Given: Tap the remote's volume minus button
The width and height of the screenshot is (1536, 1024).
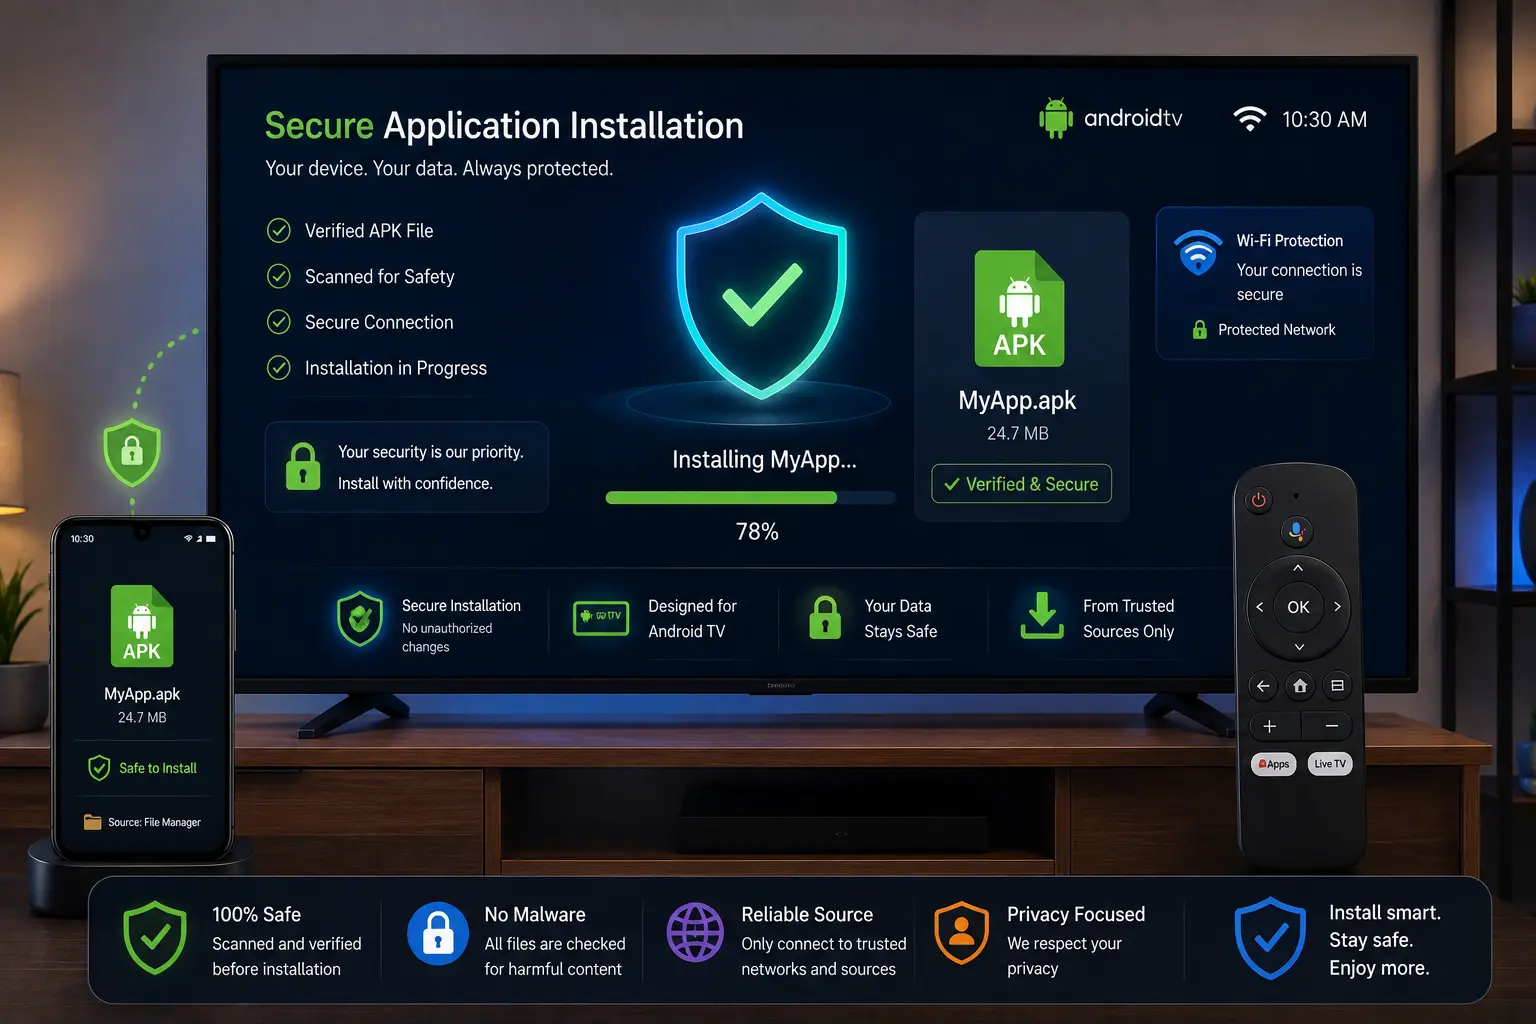Looking at the screenshot, I should pyautogui.click(x=1331, y=726).
